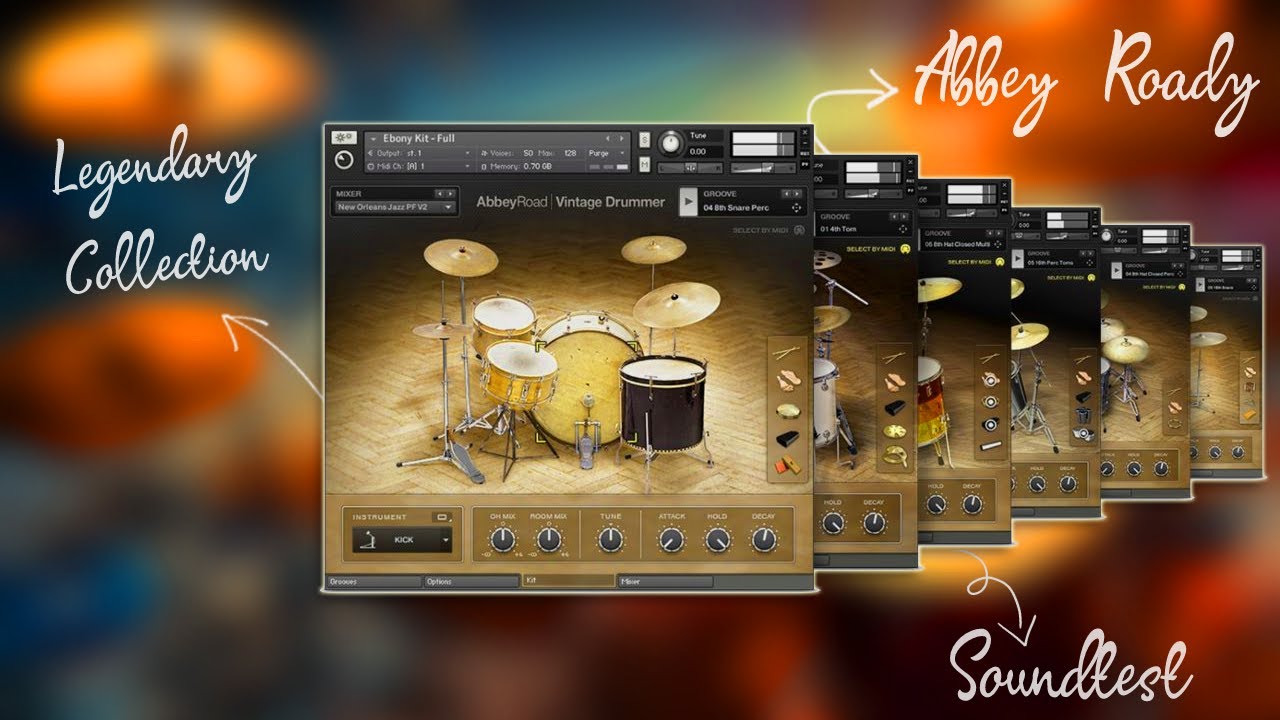Click the DECAY knob in 01 4th Tom window
1280x720 pixels.
pos(873,521)
